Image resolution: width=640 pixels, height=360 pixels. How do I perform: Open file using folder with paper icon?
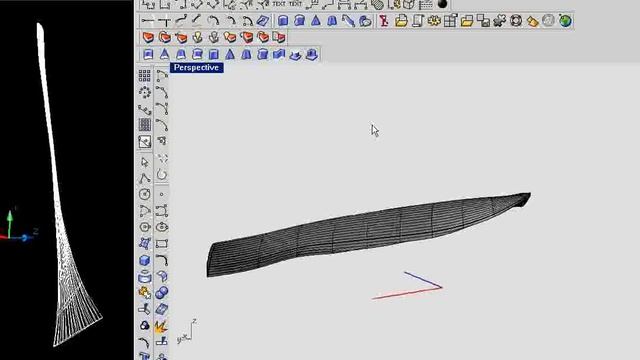tap(401, 21)
